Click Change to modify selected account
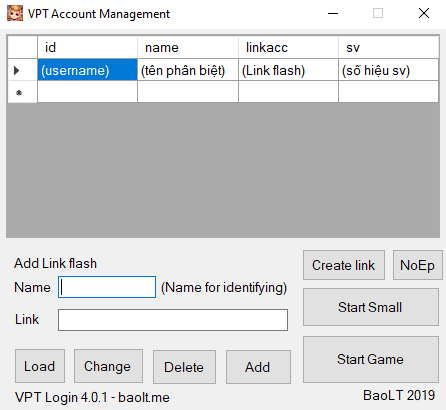Image resolution: width=446 pixels, height=410 pixels. click(108, 366)
